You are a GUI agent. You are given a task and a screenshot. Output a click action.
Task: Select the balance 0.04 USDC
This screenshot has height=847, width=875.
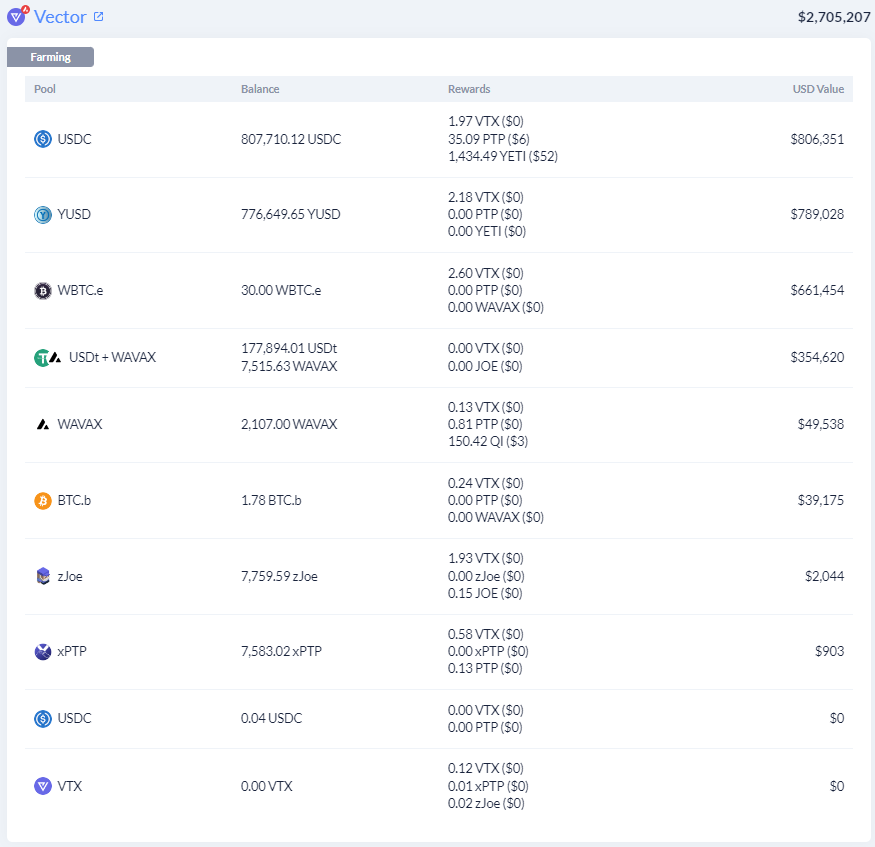pyautogui.click(x=271, y=718)
